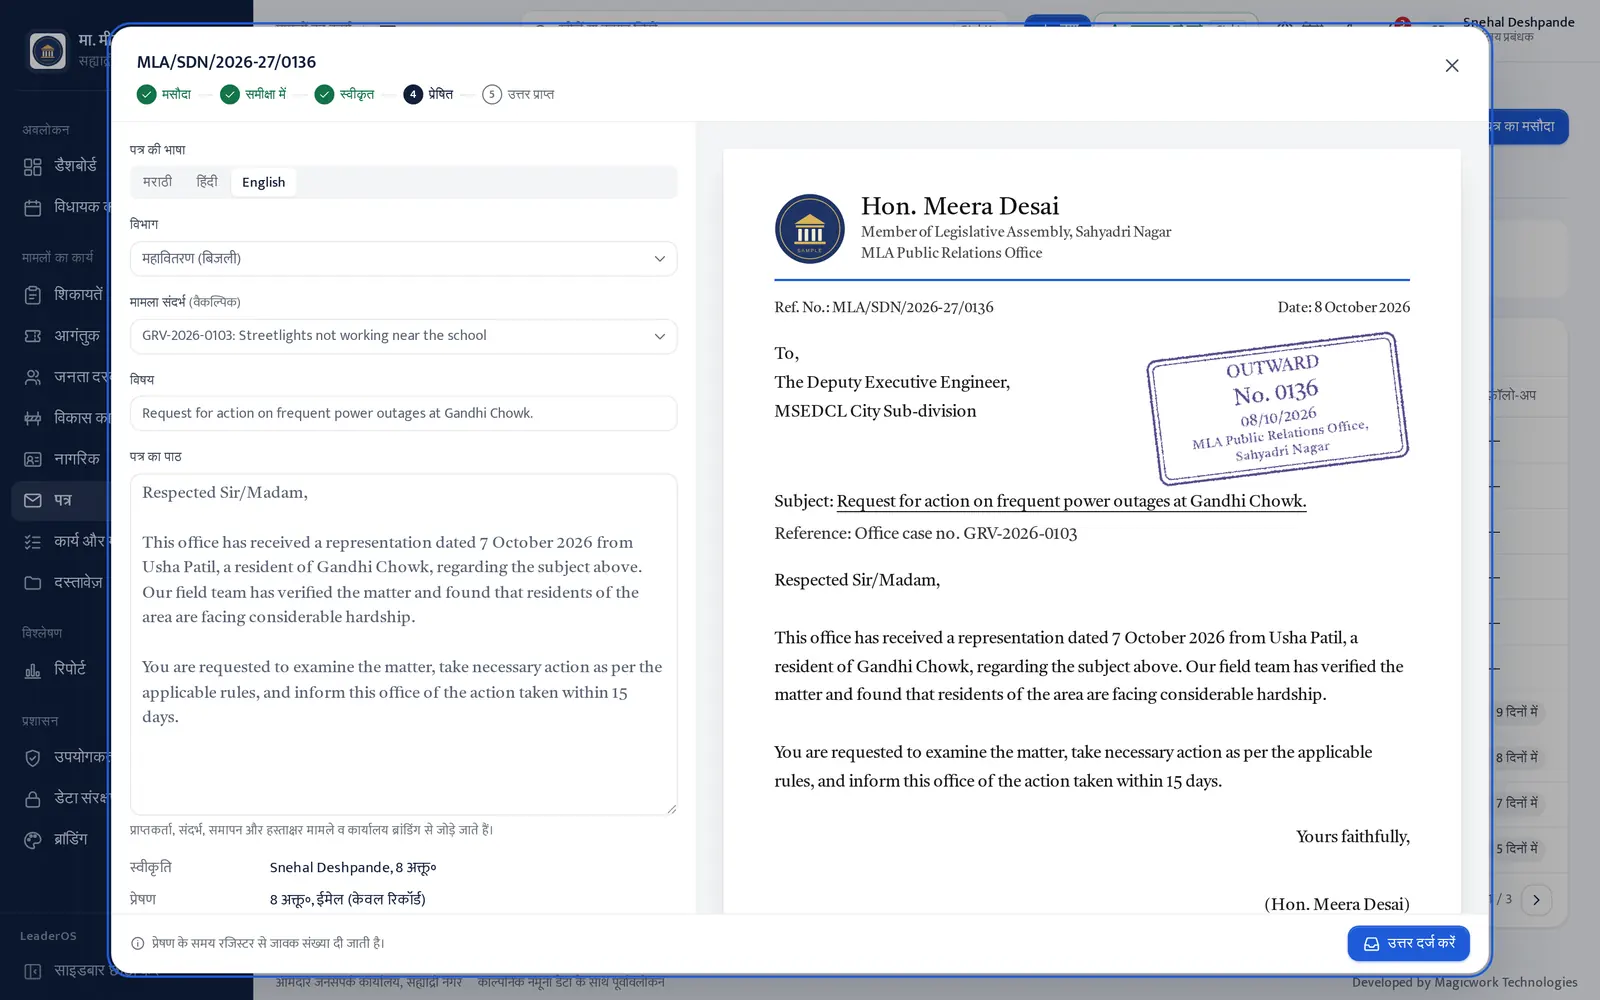The height and width of the screenshot is (1000, 1600).
Task: Open रिपोर्ट chart icon in sidebar
Action: pos(33,669)
